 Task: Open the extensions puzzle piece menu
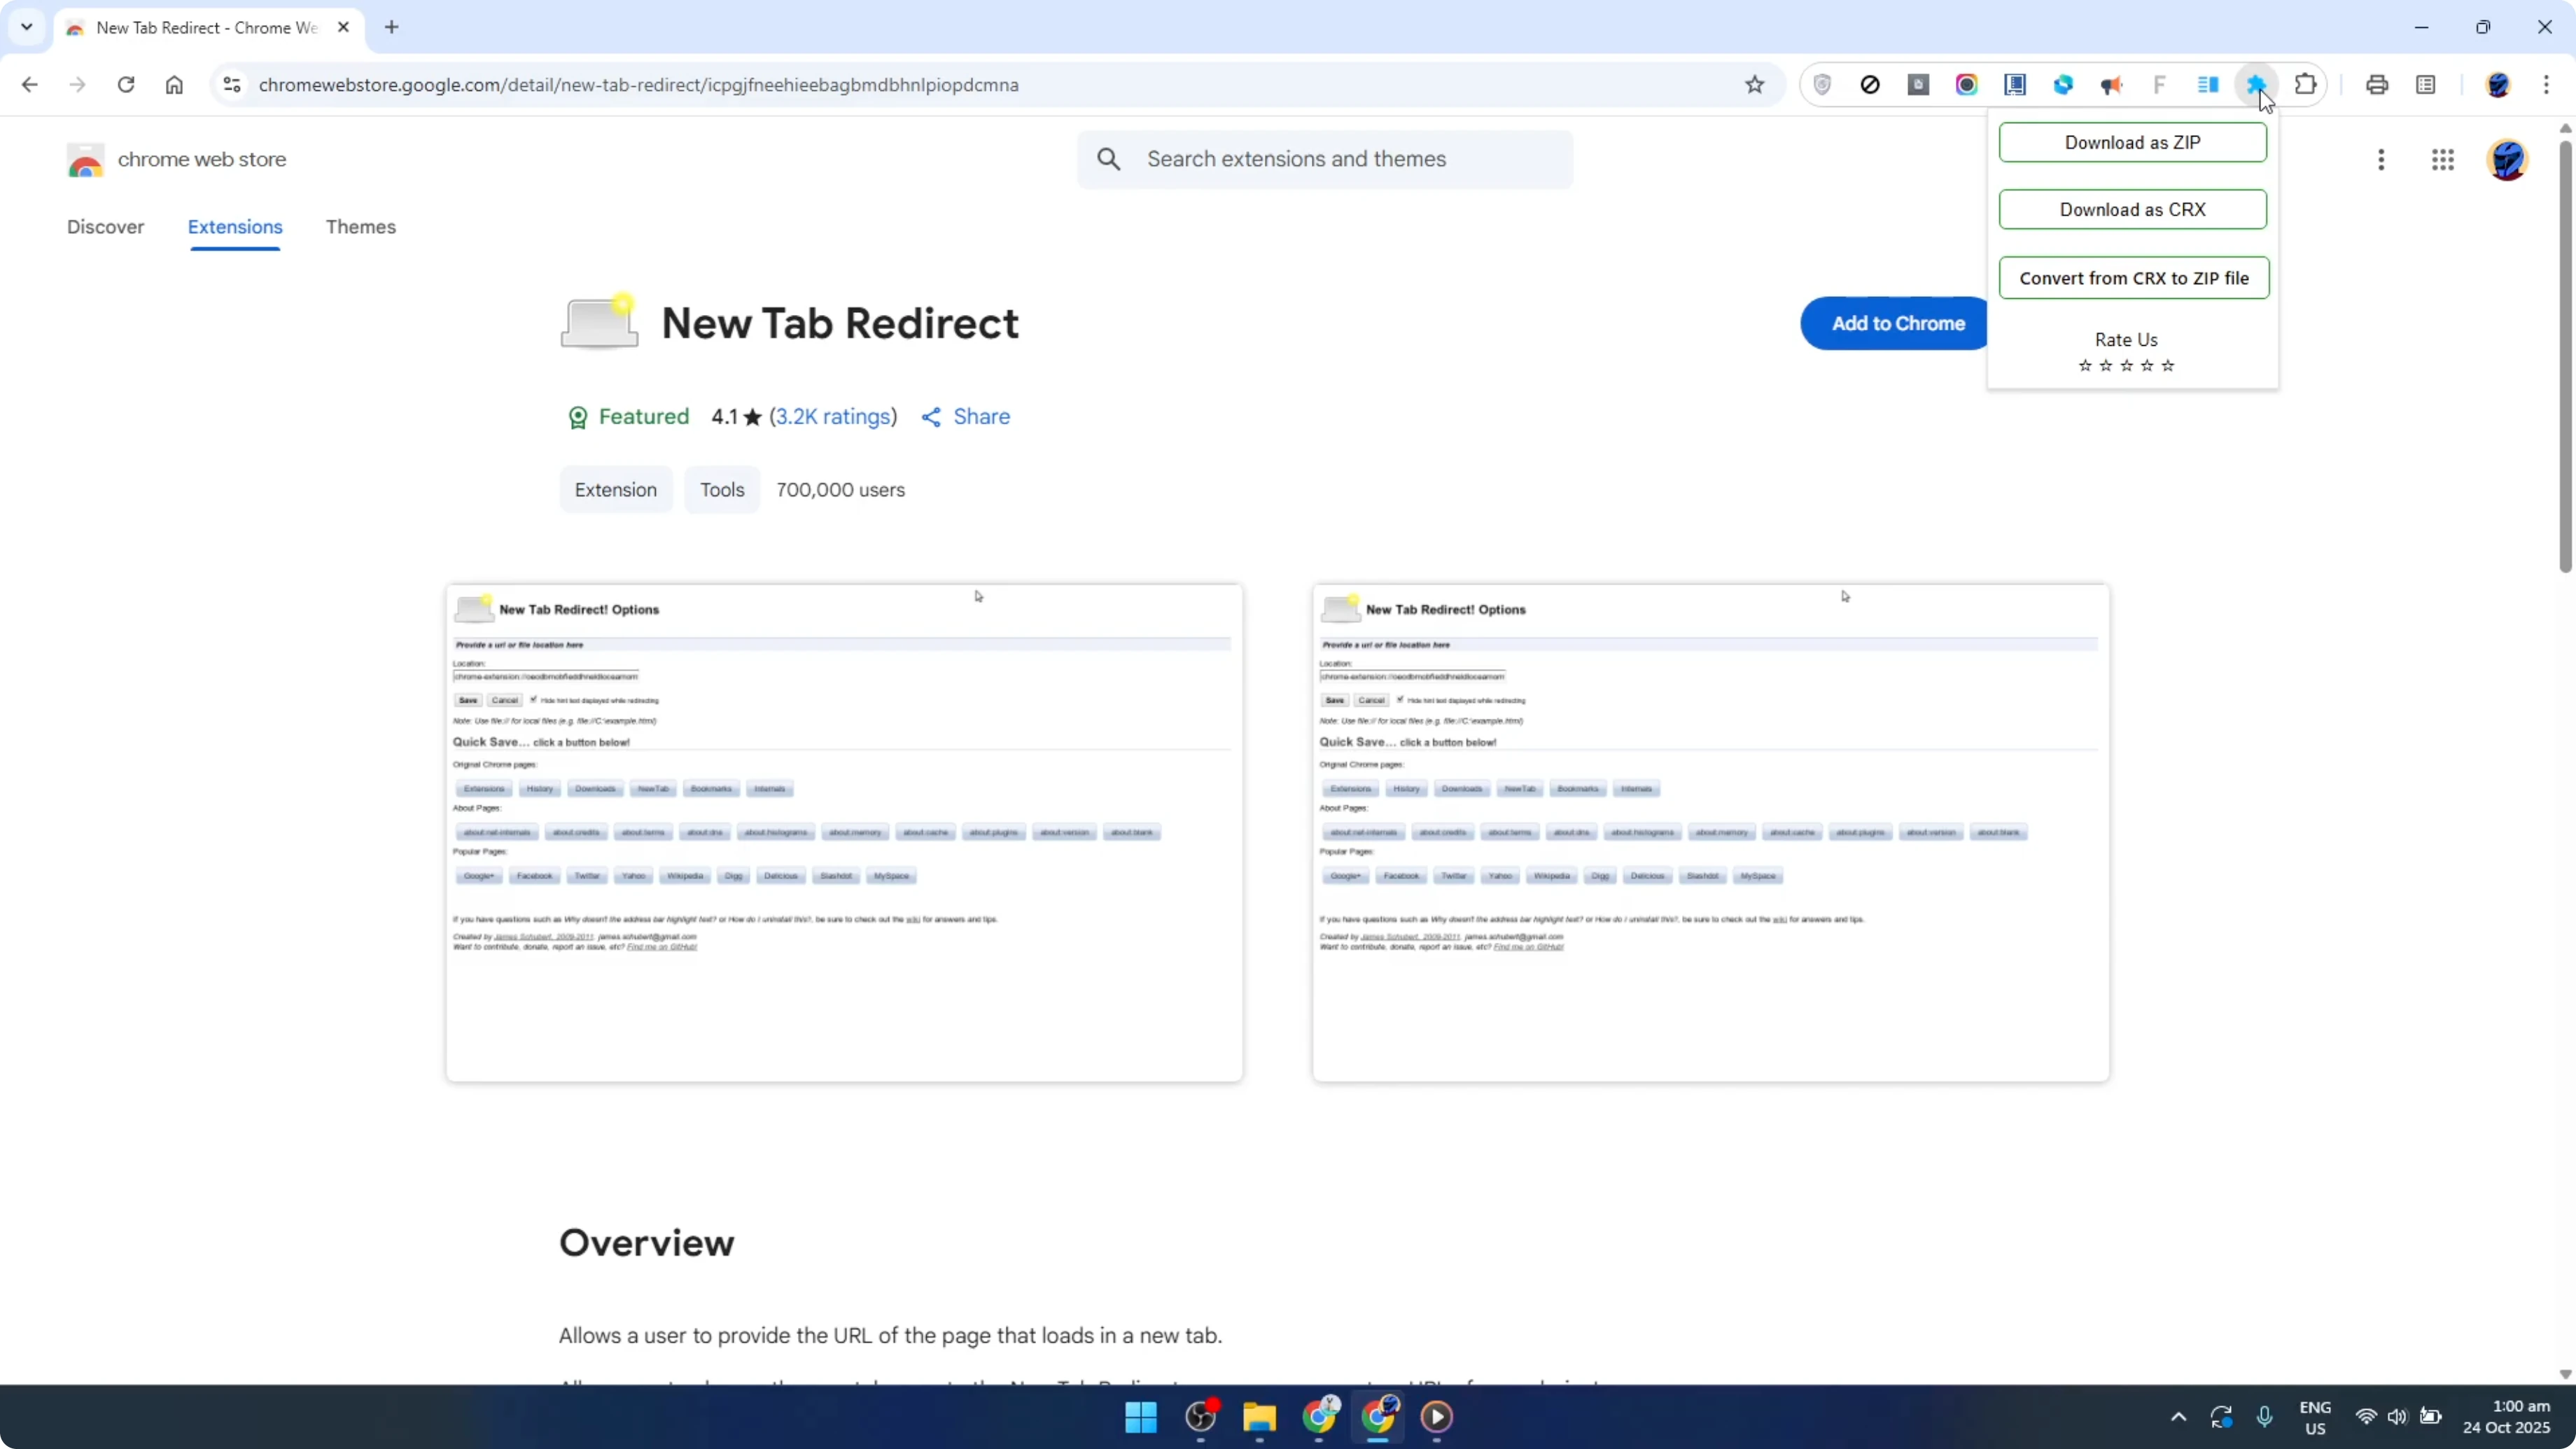tap(2305, 84)
